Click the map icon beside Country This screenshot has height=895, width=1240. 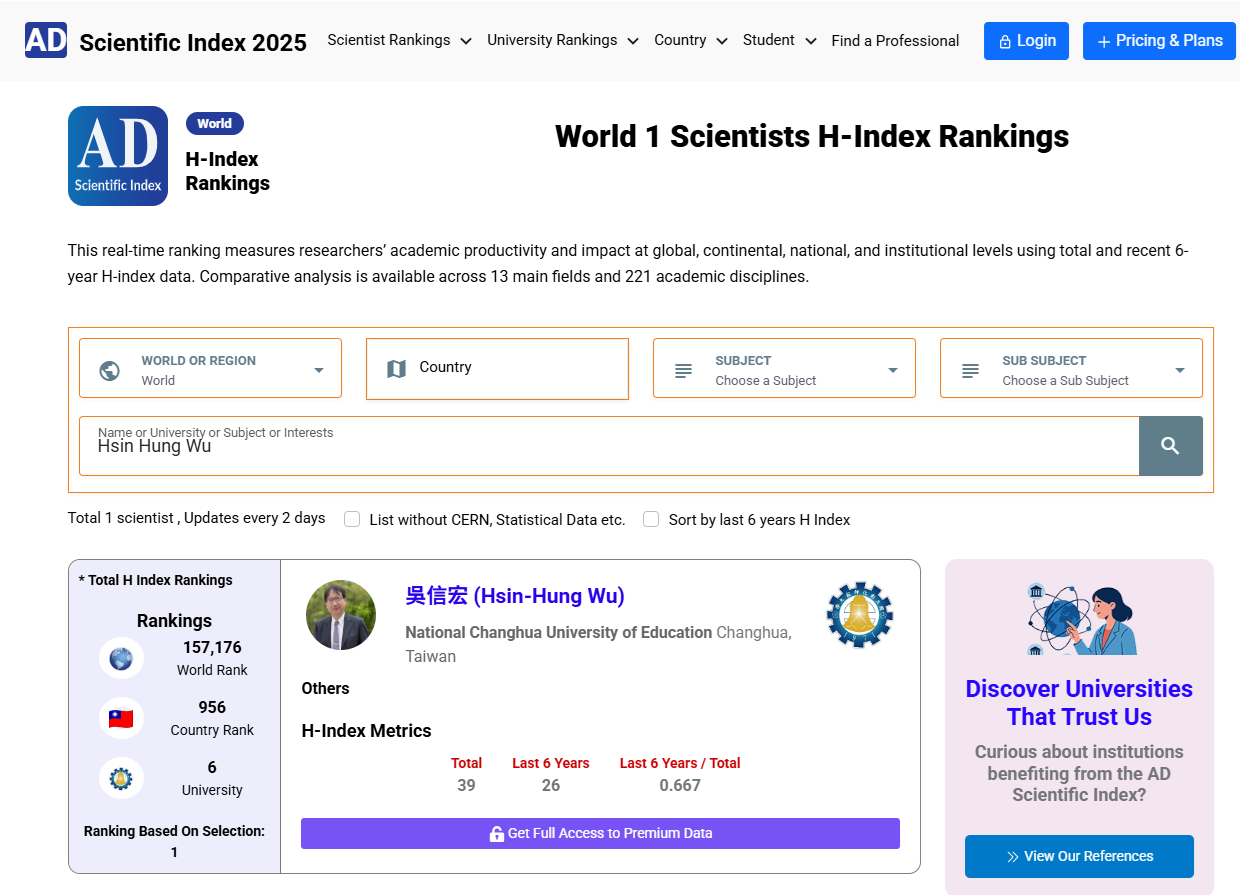(396, 369)
